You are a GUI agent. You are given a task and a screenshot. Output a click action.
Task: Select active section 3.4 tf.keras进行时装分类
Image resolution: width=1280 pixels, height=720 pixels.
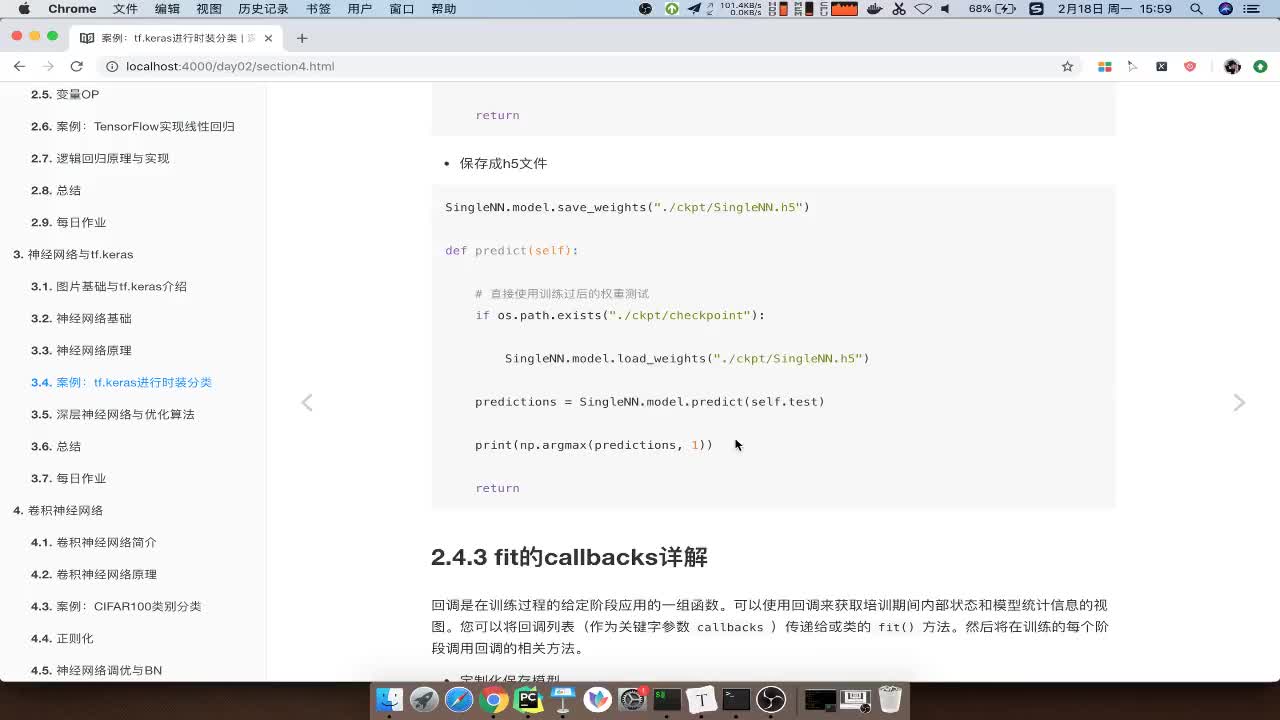click(121, 382)
